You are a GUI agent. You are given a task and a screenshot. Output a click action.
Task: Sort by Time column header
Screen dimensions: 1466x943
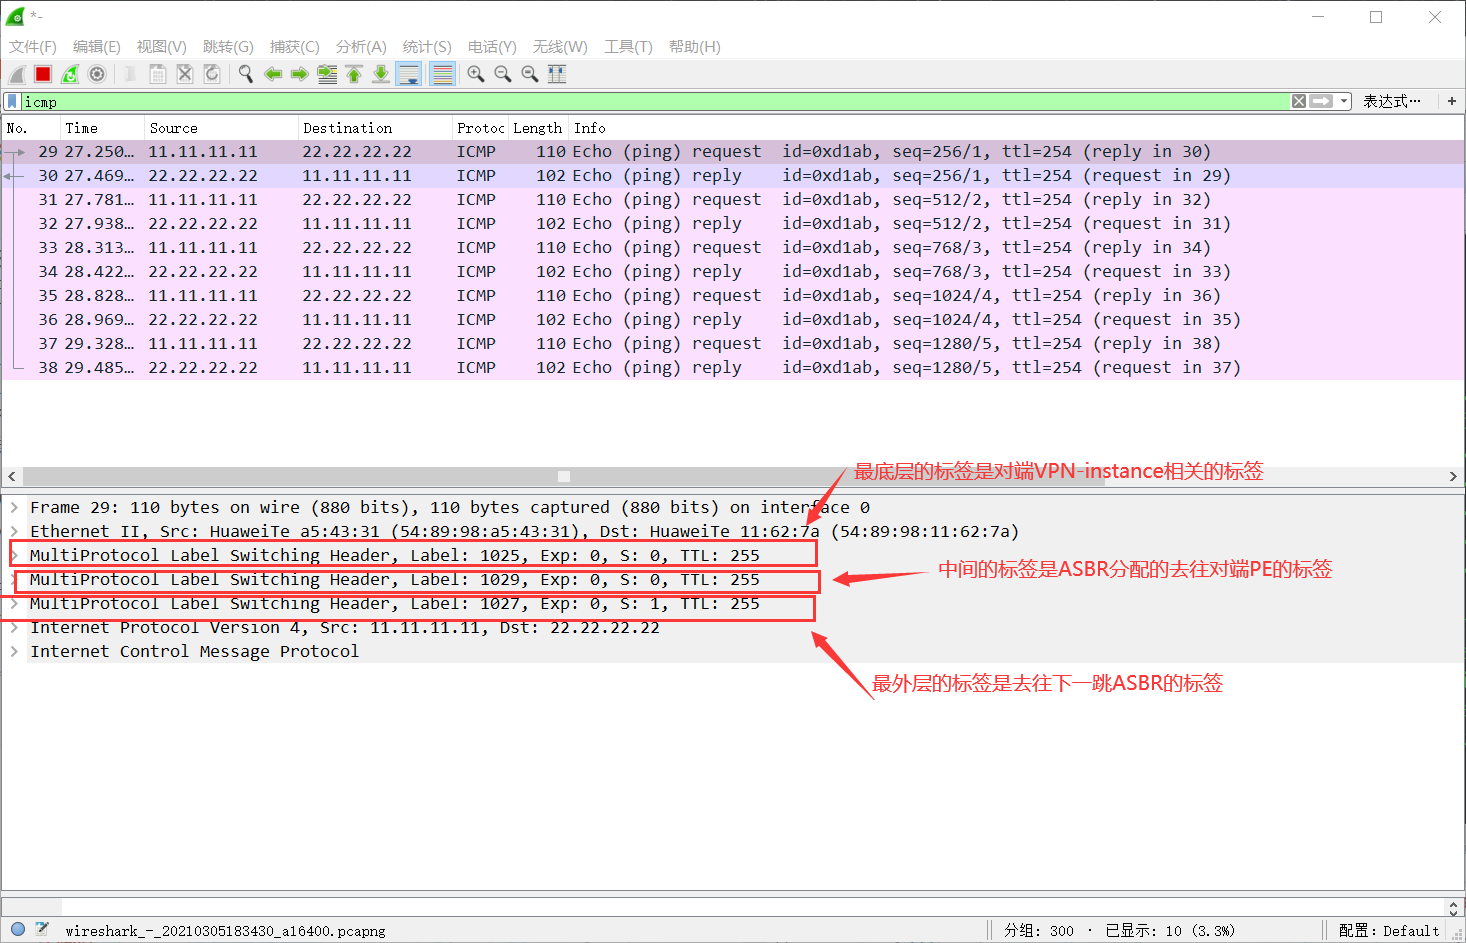[102, 128]
